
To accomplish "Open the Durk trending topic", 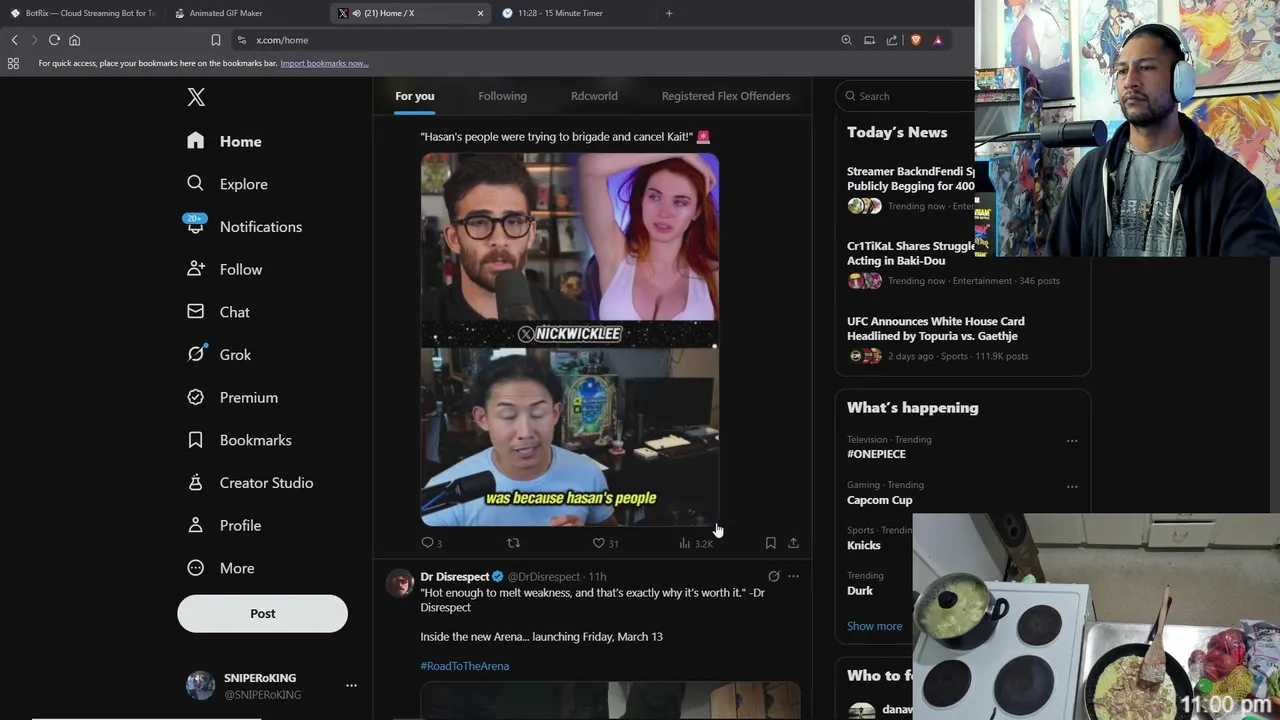I will click(860, 590).
